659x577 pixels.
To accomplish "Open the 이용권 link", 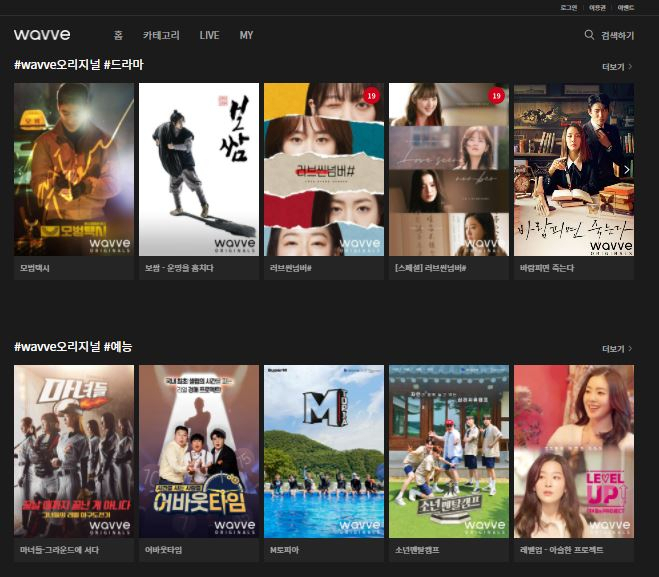I will [597, 8].
